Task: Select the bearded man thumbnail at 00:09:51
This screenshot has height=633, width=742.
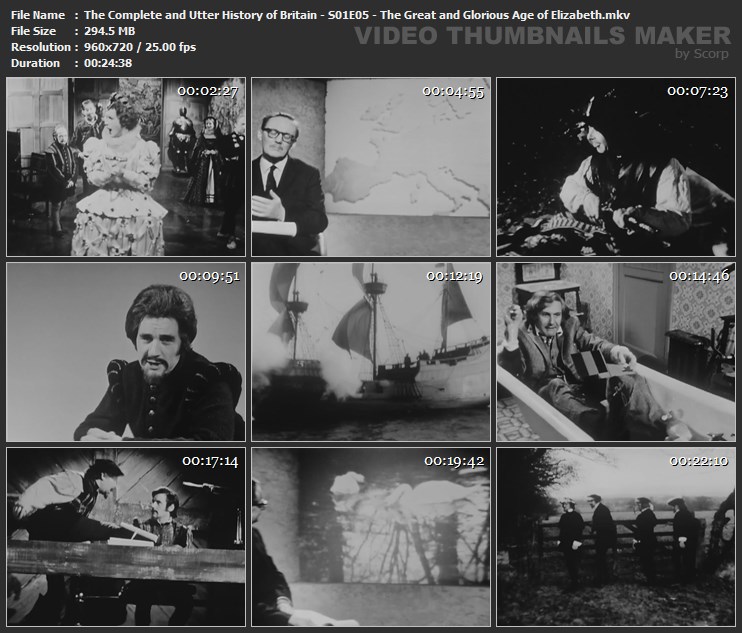Action: click(126, 352)
